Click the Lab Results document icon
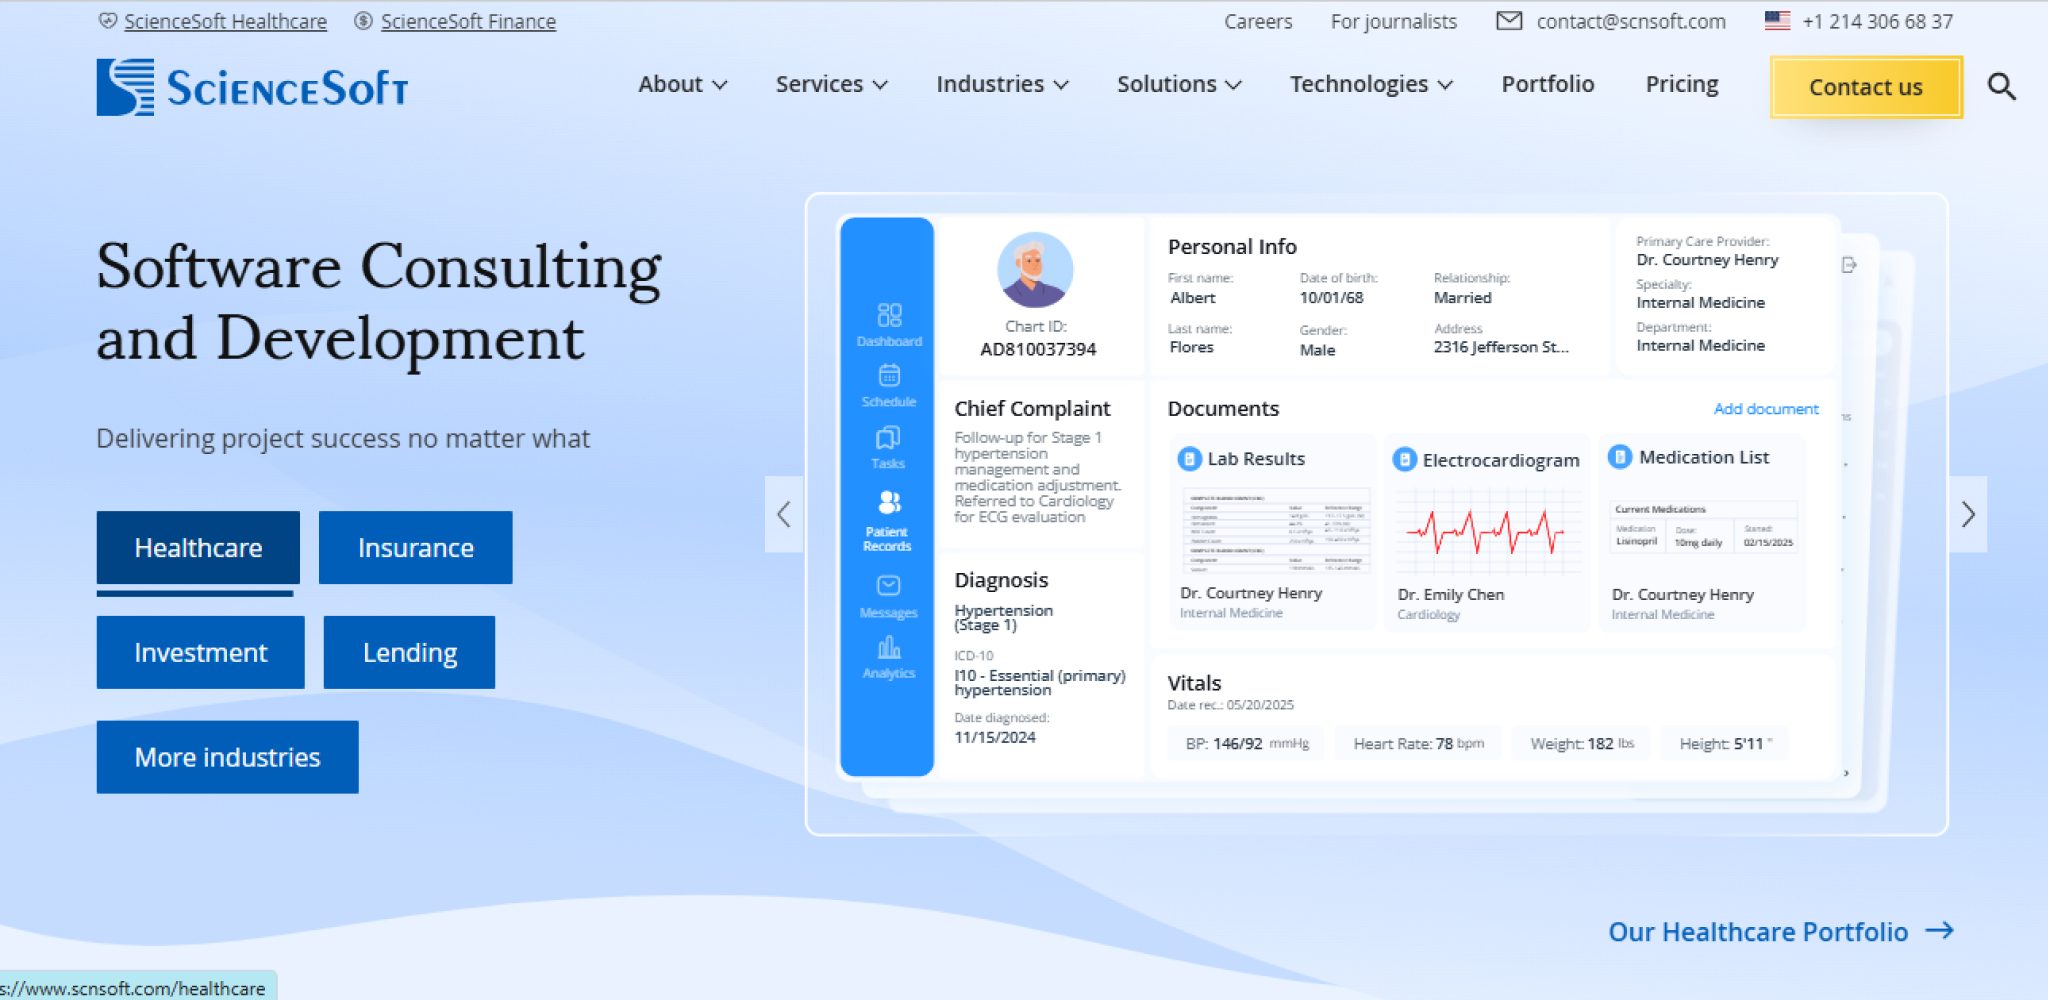The image size is (2048, 1000). click(1189, 459)
